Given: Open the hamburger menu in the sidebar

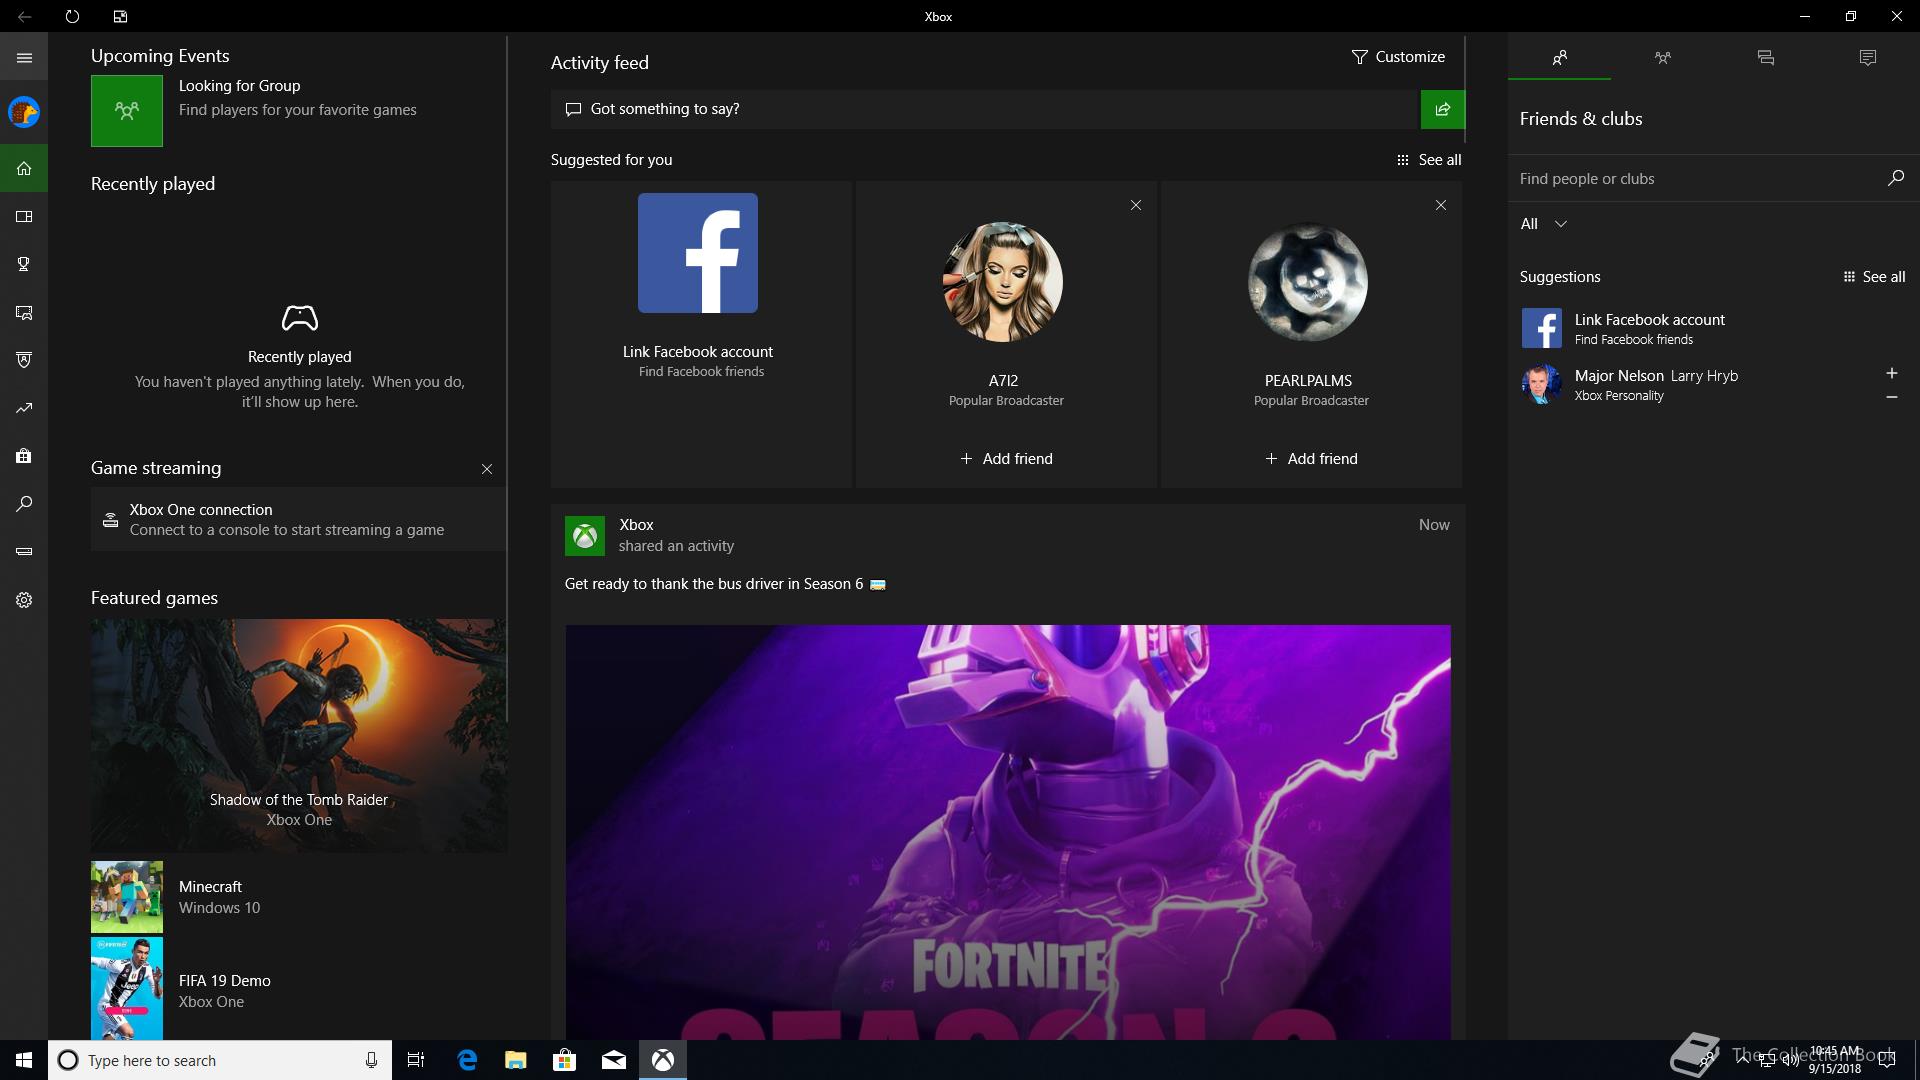Looking at the screenshot, I should [24, 58].
